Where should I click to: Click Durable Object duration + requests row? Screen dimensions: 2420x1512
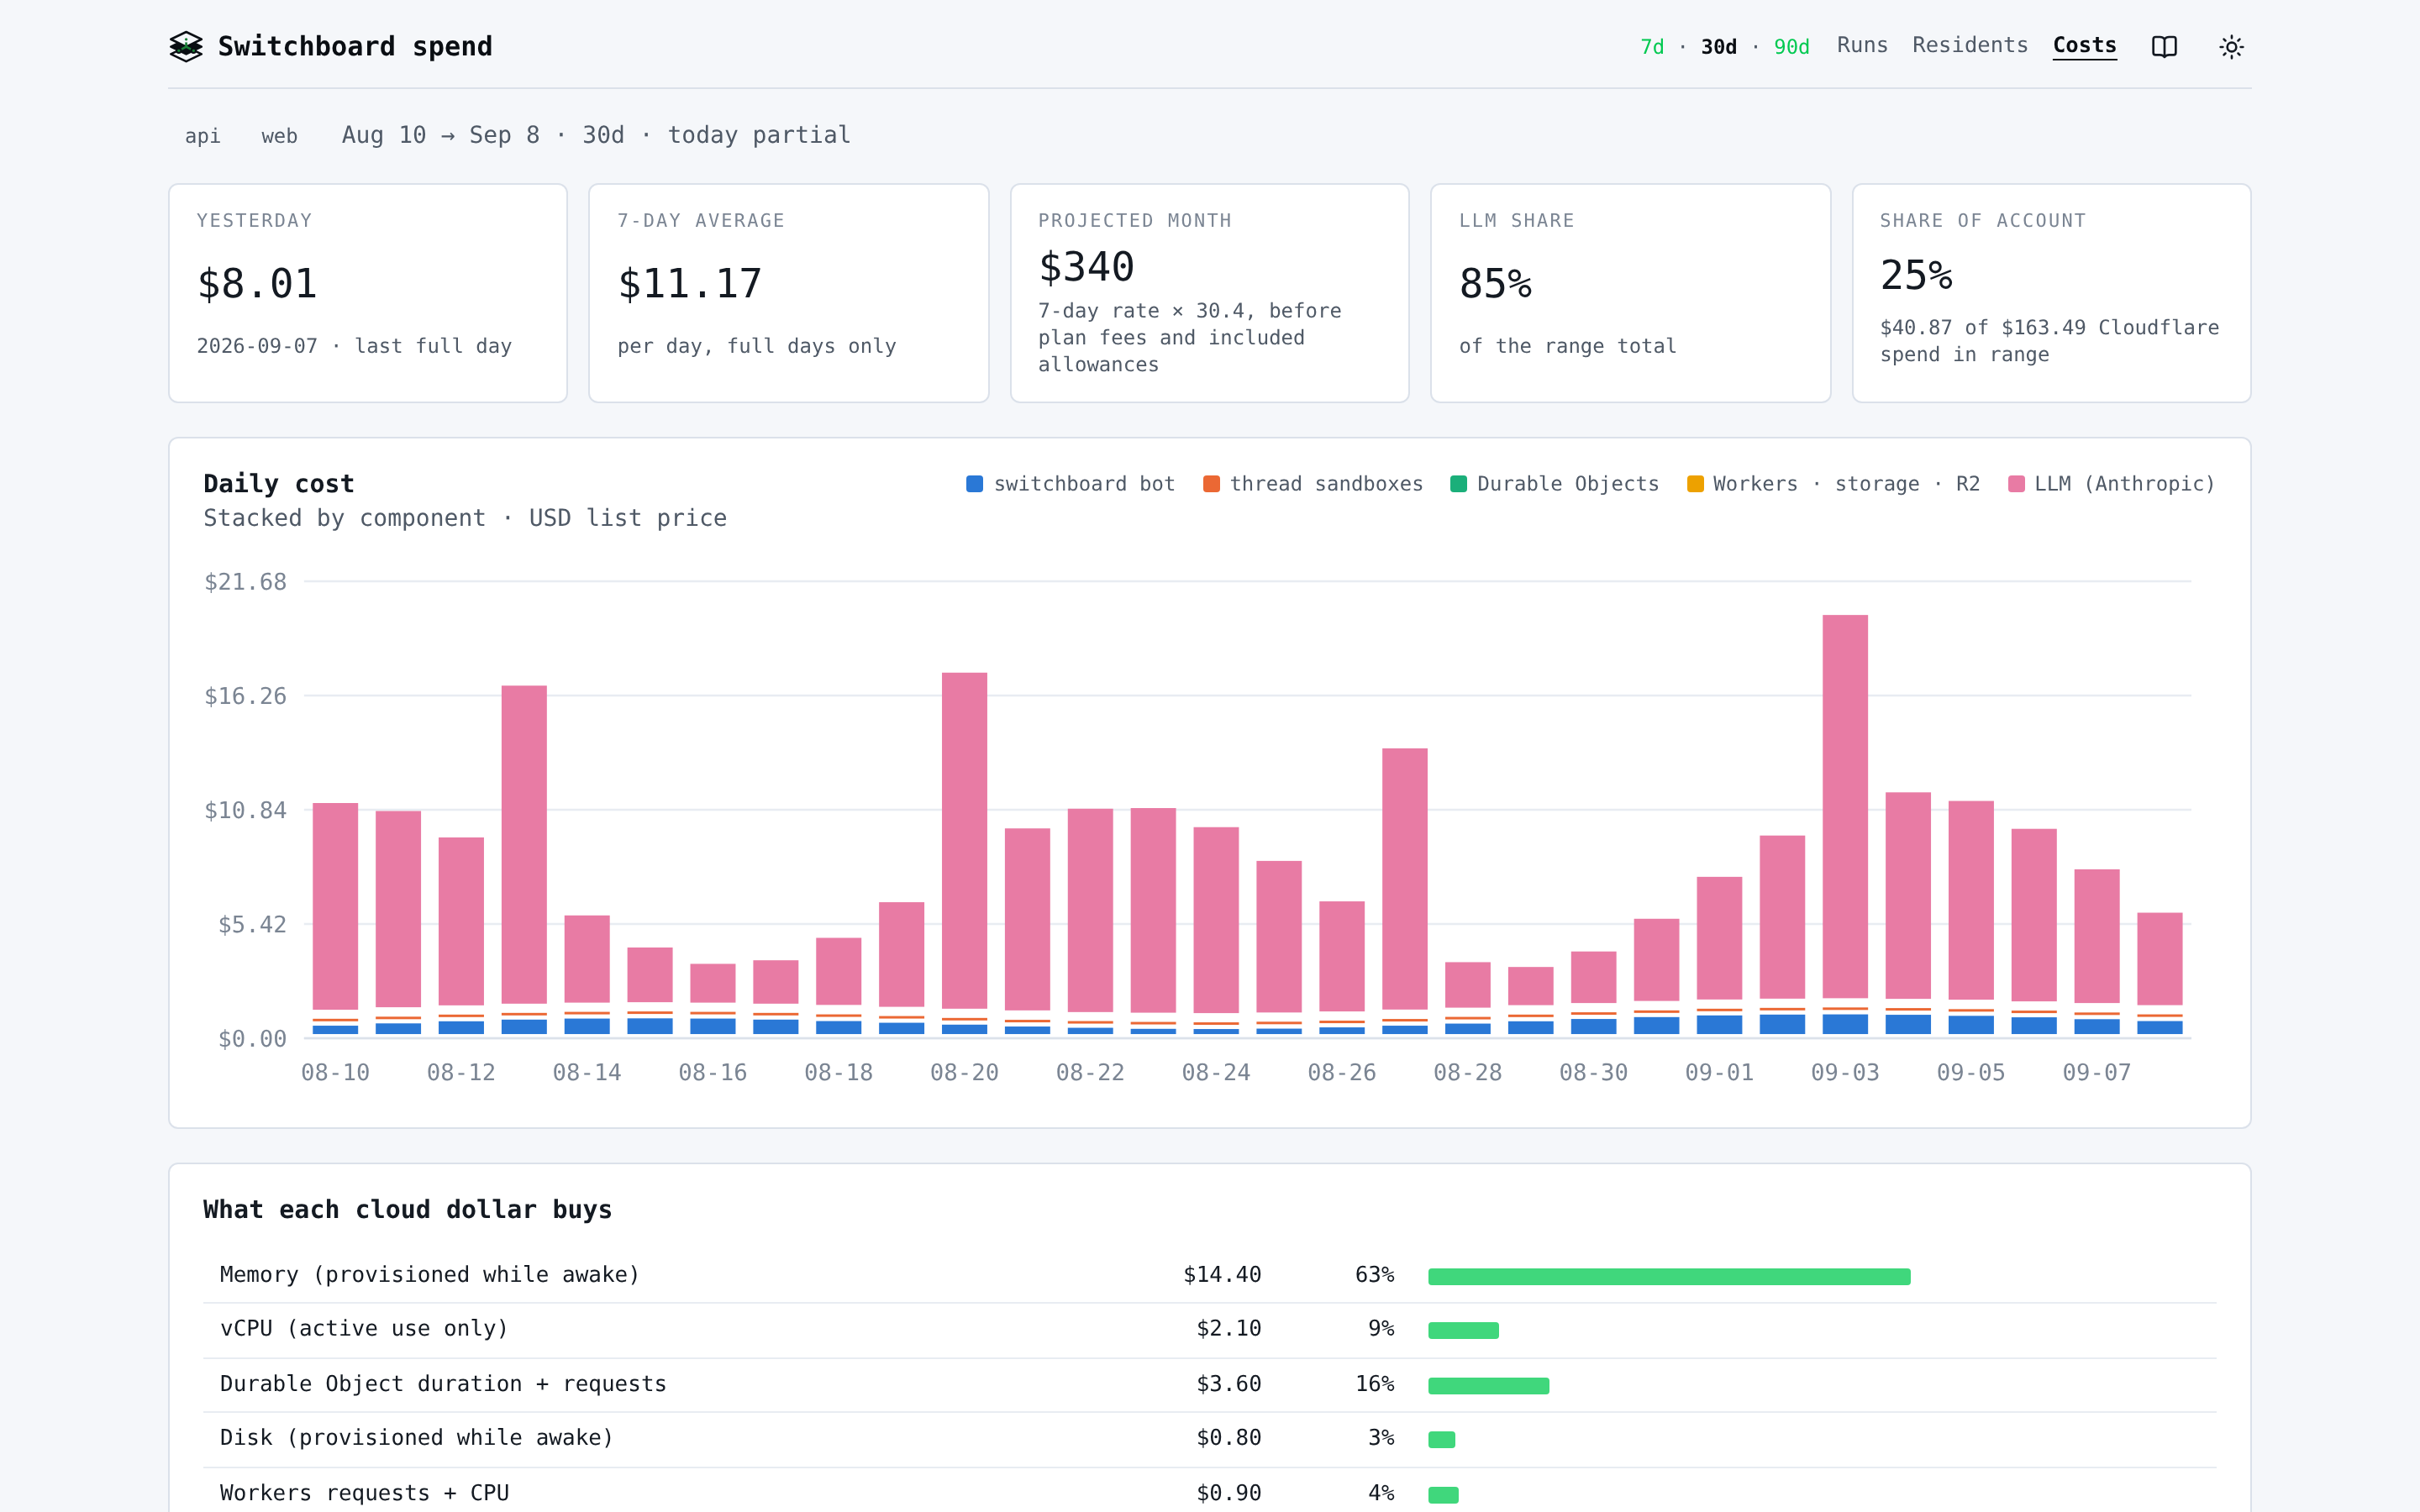pos(1209,1384)
